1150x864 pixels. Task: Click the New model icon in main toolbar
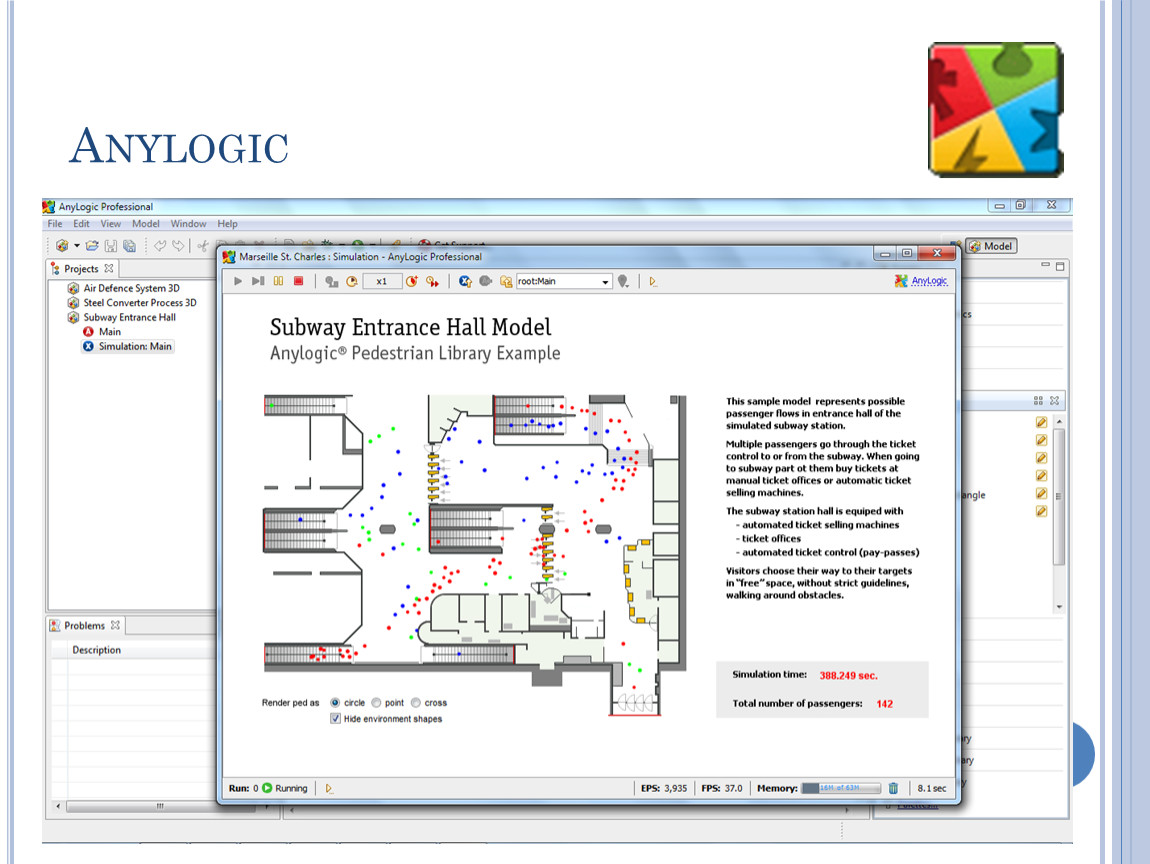pos(62,246)
